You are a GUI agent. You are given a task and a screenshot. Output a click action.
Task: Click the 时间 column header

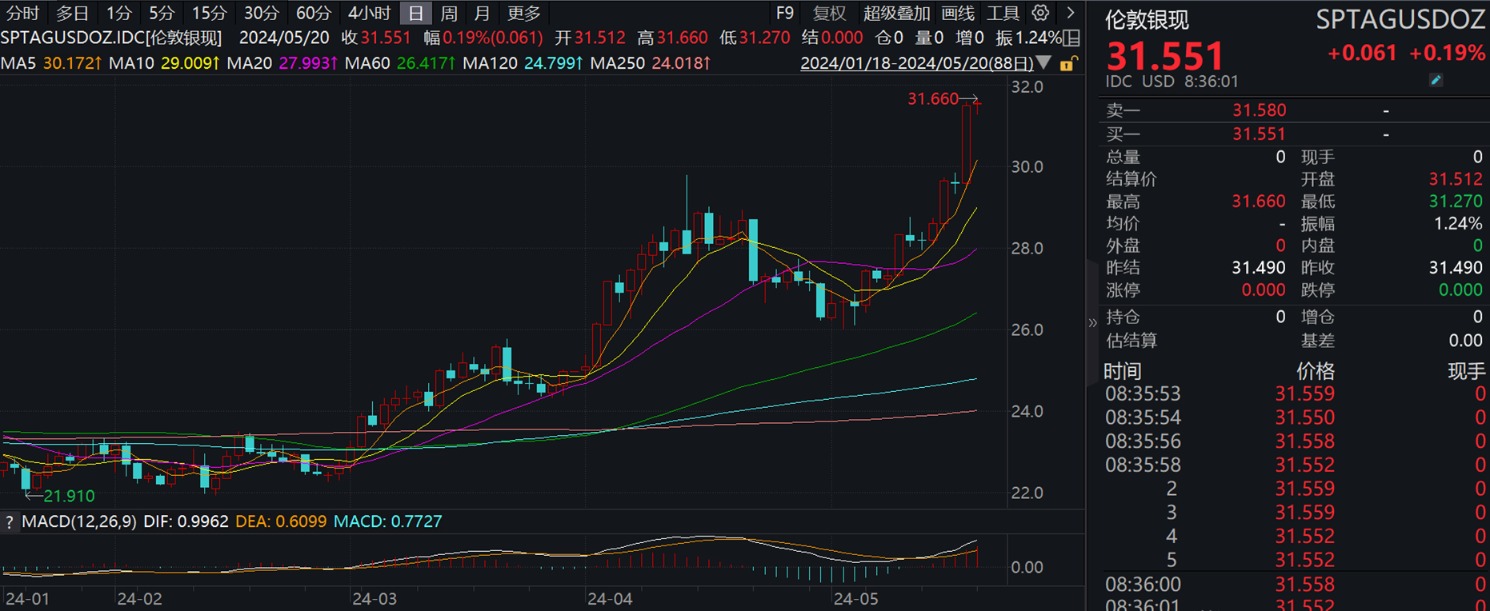1122,371
